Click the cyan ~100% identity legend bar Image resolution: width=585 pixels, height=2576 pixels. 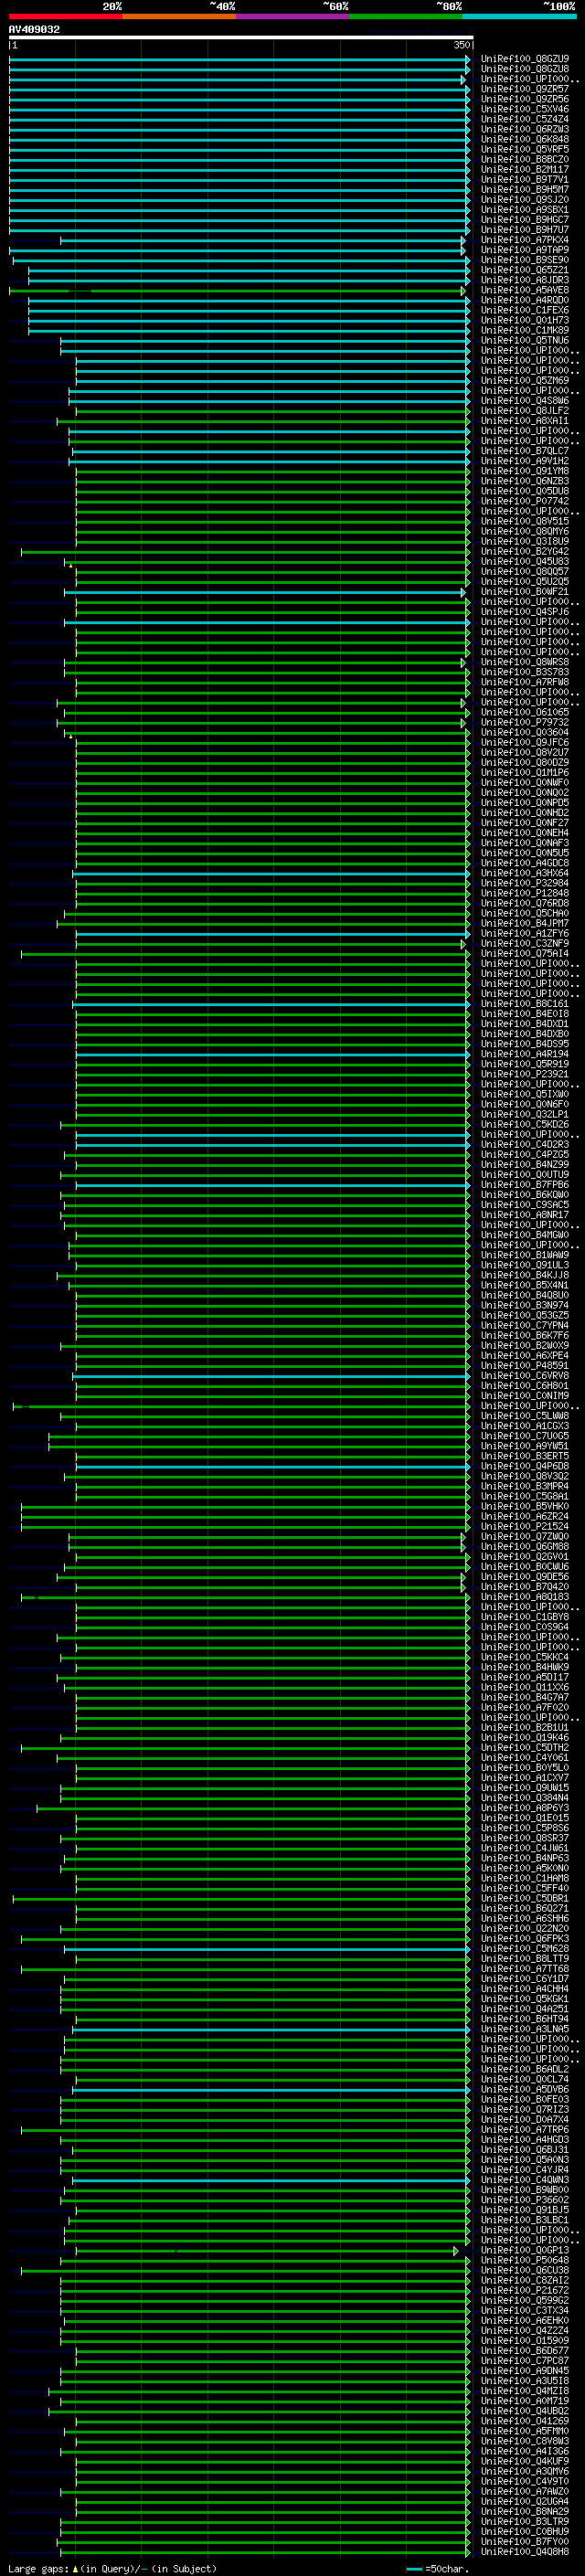(x=519, y=16)
